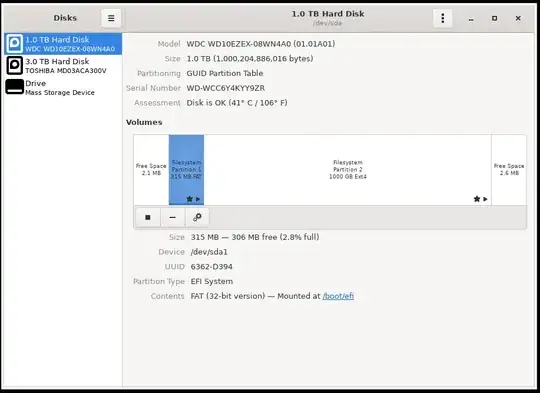Click the serial number WD-WCC6Y4KYY9ZR
Image resolution: width=540 pixels, height=393 pixels.
point(226,88)
